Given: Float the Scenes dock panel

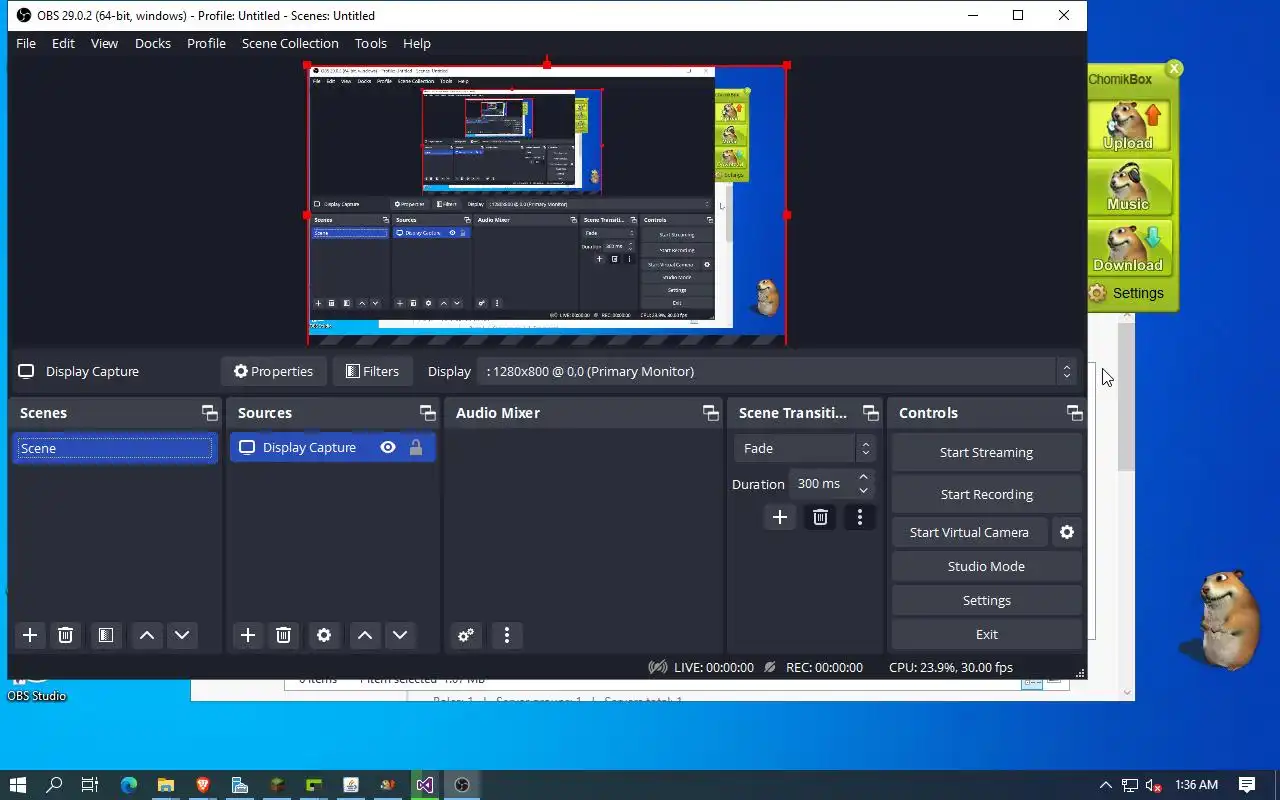Looking at the screenshot, I should pos(209,413).
